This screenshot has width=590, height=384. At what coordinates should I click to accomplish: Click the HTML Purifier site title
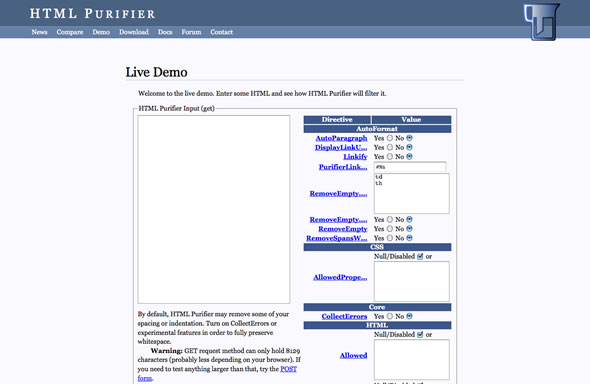(93, 14)
